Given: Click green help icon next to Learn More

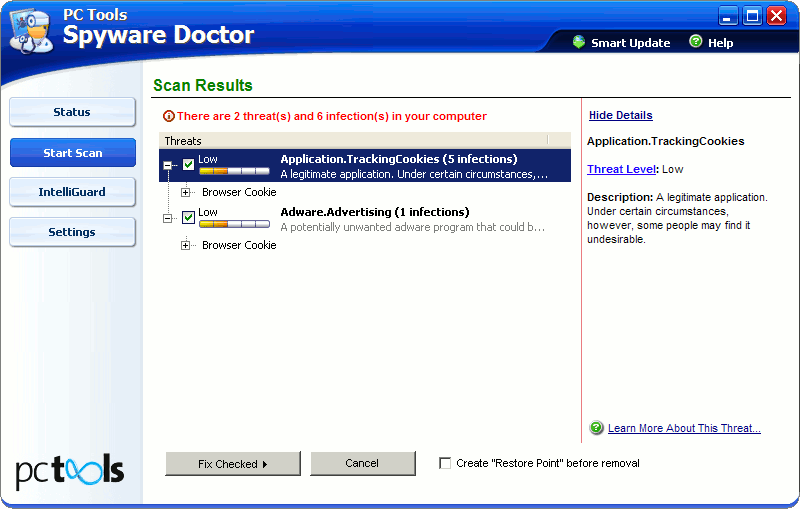Looking at the screenshot, I should pyautogui.click(x=596, y=427).
